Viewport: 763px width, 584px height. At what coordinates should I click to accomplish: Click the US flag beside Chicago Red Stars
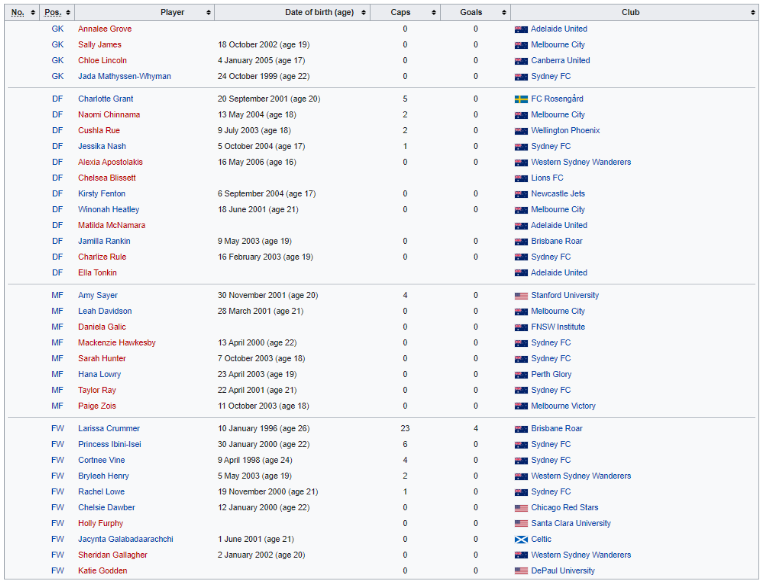point(521,508)
